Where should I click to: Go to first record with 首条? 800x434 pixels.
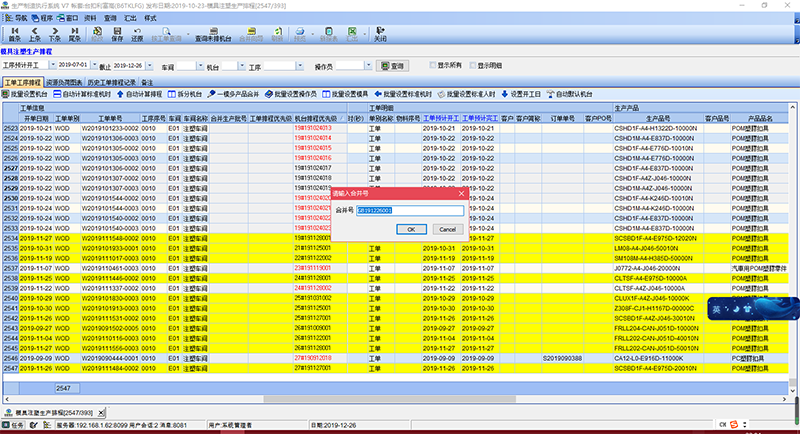(14, 34)
